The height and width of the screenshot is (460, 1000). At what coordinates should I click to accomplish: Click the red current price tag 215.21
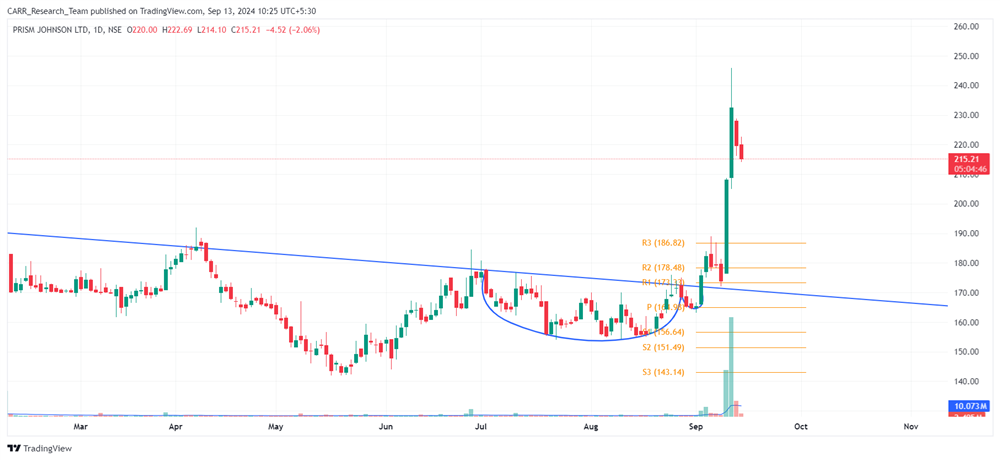click(x=970, y=159)
